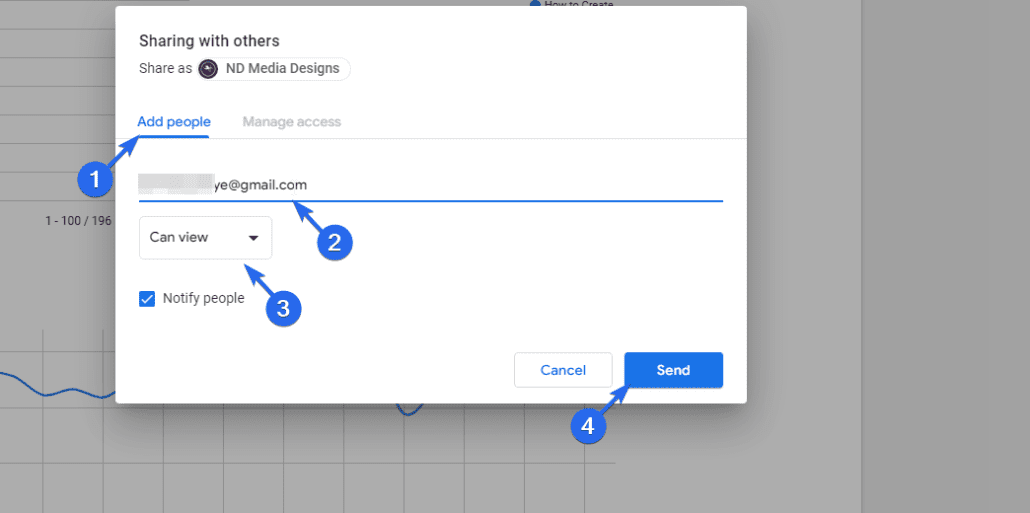Click the Send button
The width and height of the screenshot is (1030, 513).
pos(673,370)
